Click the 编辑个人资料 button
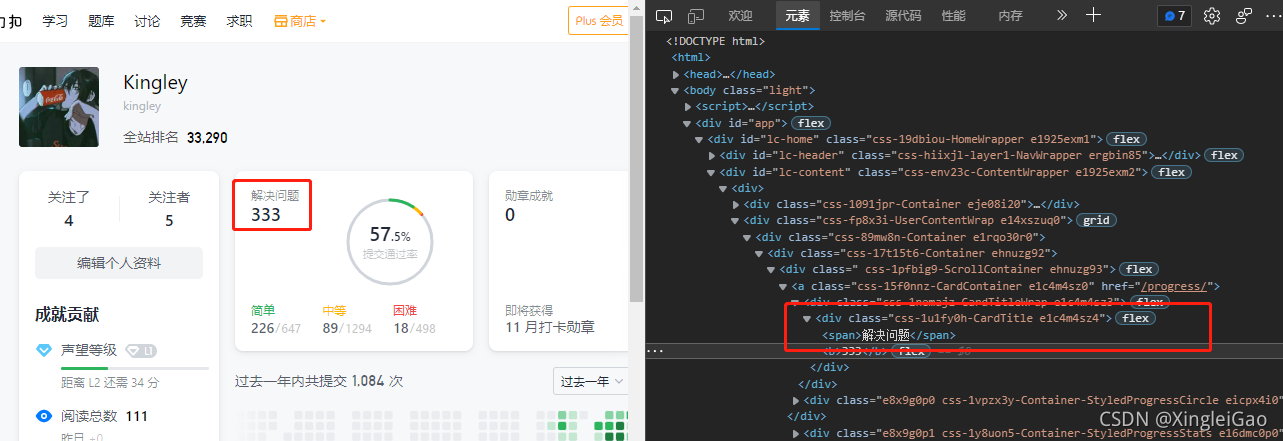 (119, 264)
